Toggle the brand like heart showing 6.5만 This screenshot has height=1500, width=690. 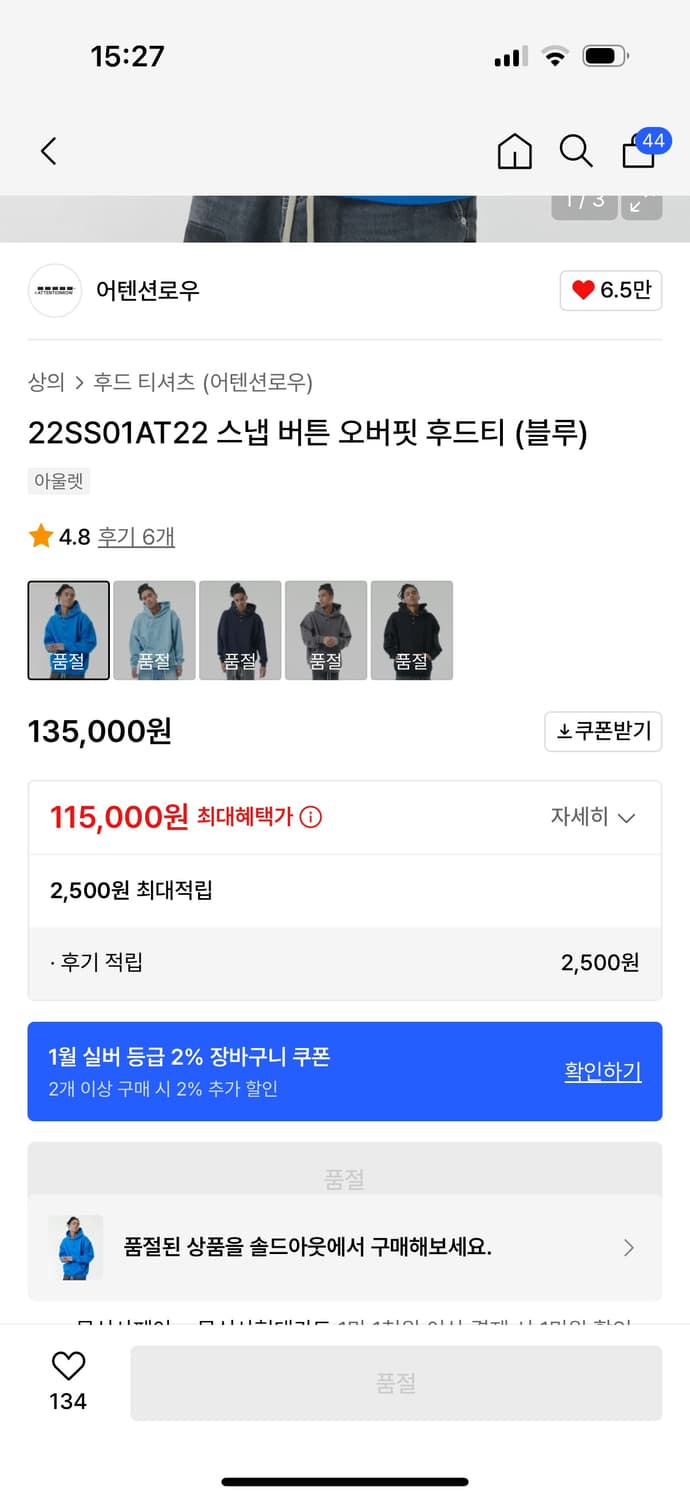pyautogui.click(x=610, y=291)
